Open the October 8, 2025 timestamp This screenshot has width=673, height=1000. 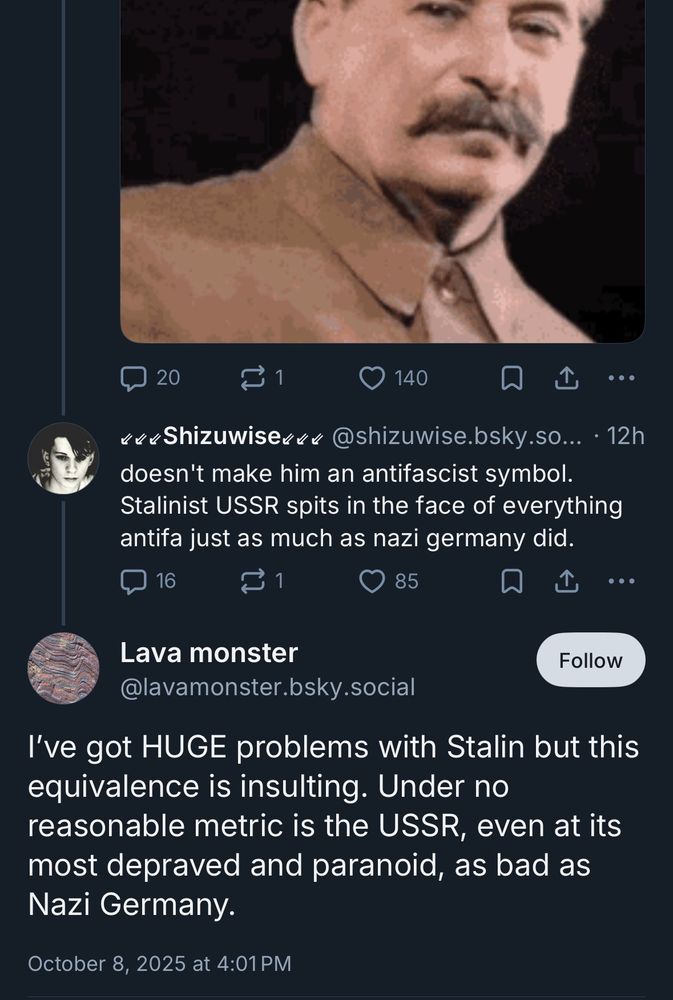[x=159, y=963]
